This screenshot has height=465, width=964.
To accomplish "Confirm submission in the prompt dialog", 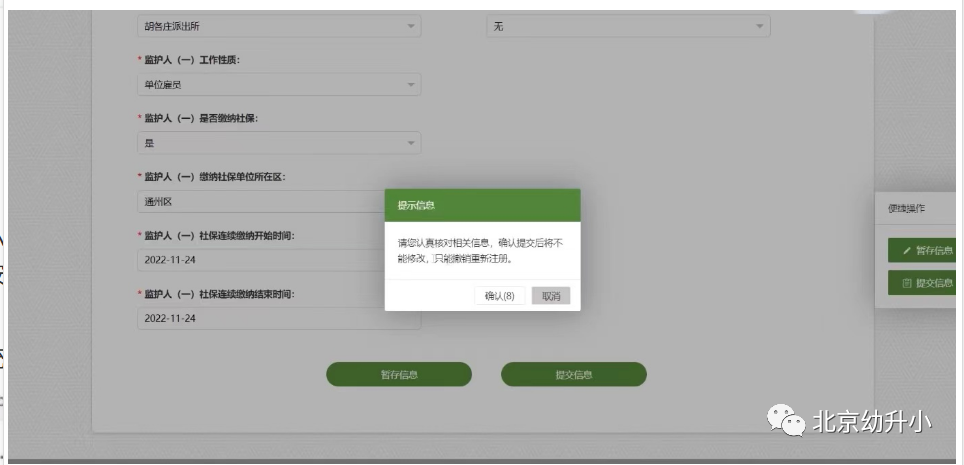I will pyautogui.click(x=499, y=296).
